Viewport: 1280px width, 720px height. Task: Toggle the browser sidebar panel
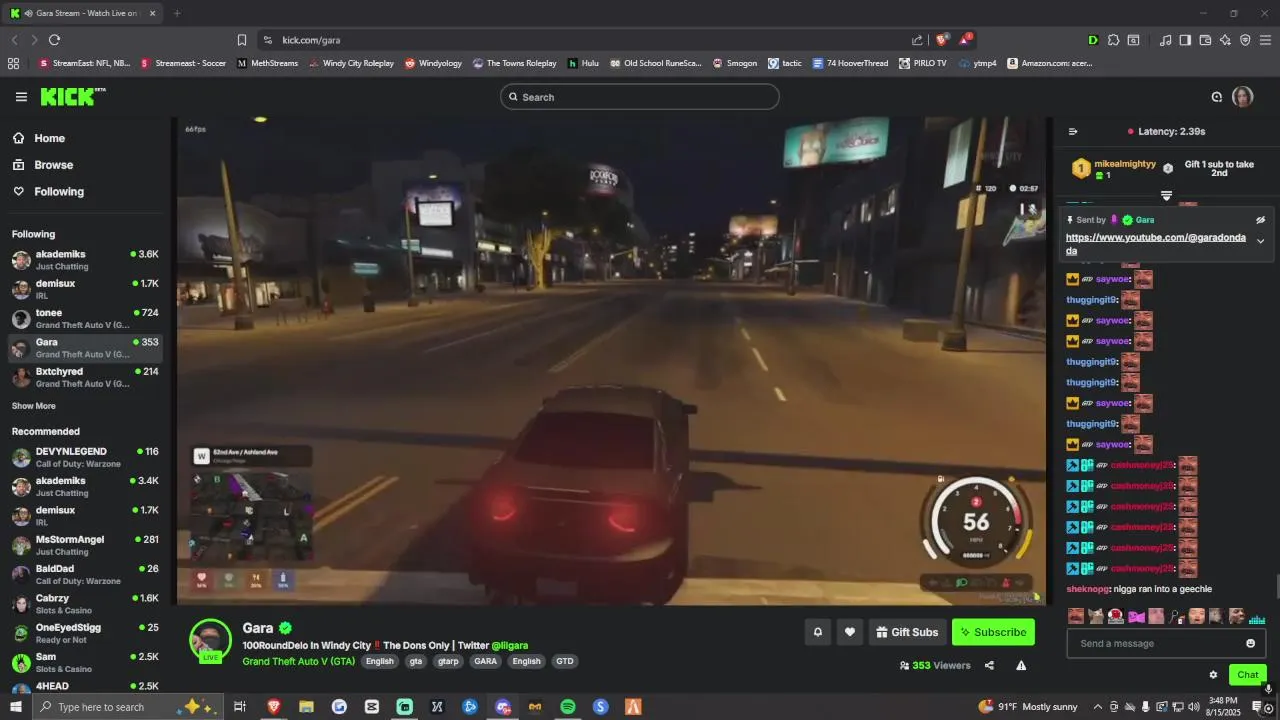[x=1185, y=40]
